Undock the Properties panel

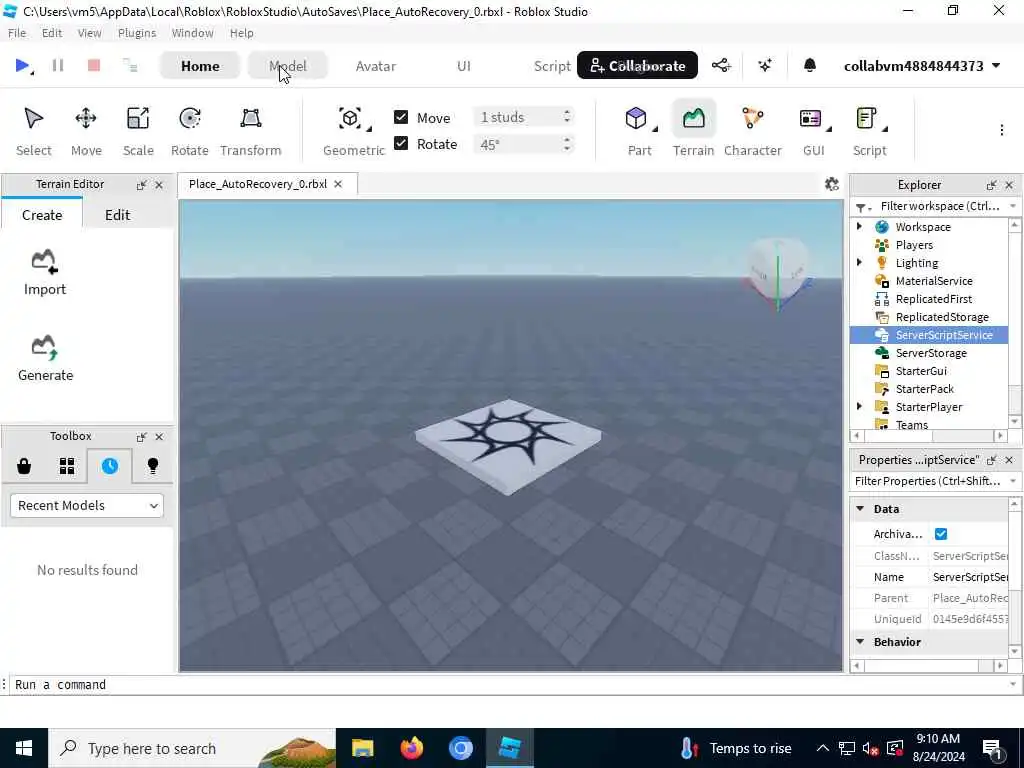(991, 460)
